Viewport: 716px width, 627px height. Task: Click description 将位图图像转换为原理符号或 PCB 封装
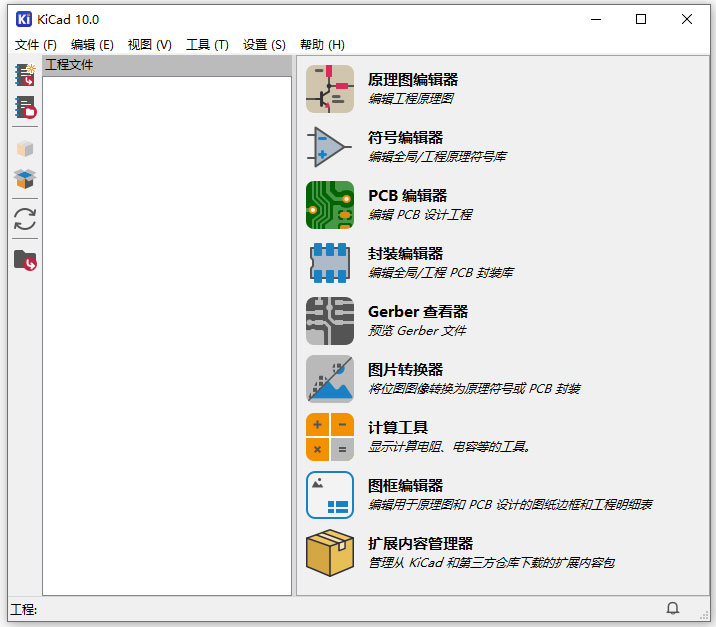(x=474, y=389)
